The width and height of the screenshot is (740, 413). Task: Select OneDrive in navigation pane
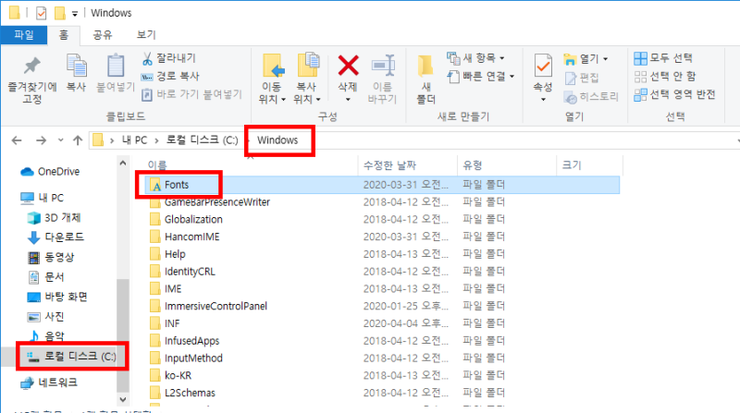(x=50, y=172)
